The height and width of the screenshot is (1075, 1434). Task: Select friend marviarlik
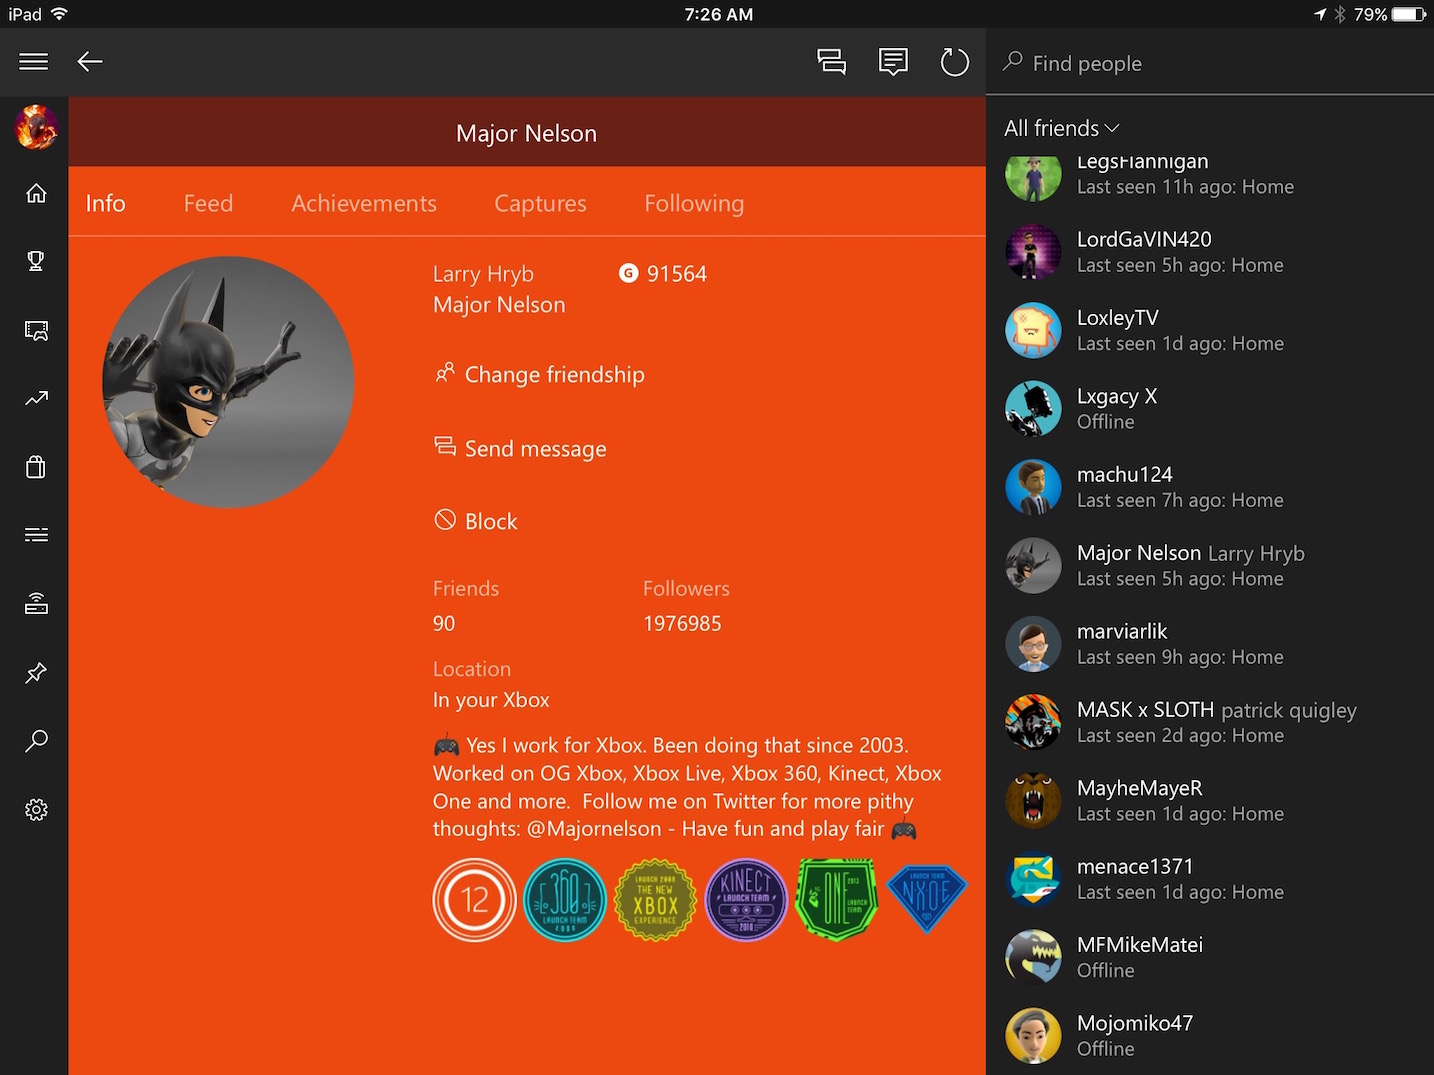tap(1210, 644)
